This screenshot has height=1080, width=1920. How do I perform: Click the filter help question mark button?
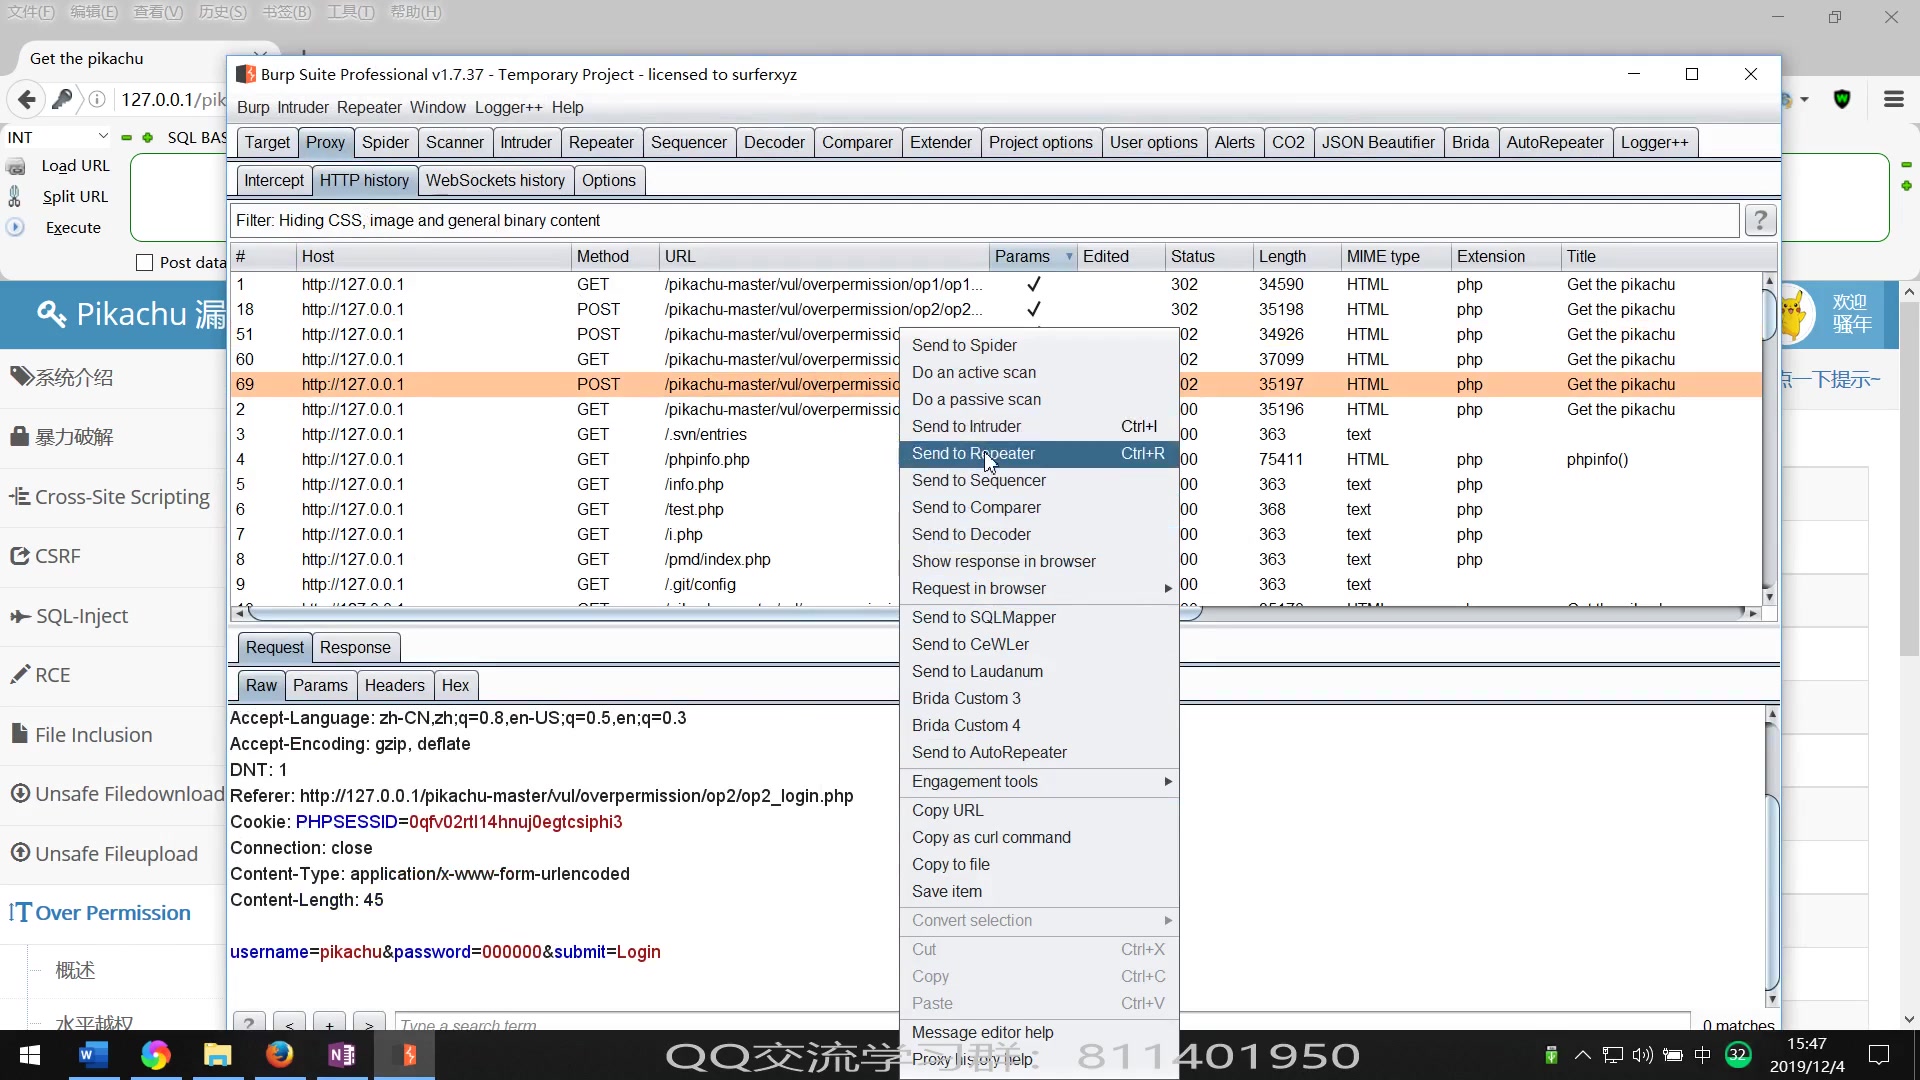1760,220
